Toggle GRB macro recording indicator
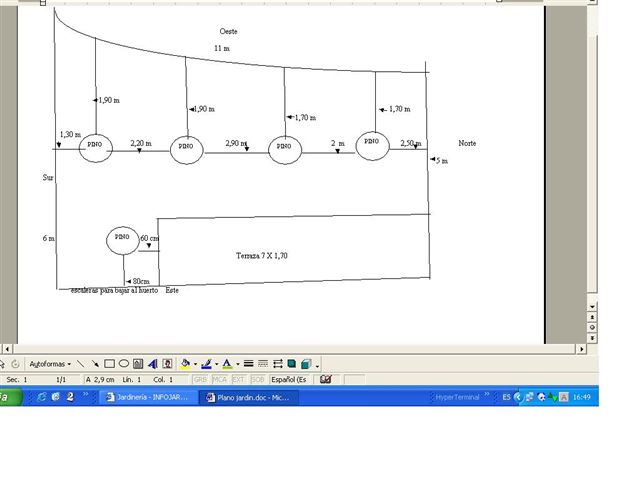The height and width of the screenshot is (480, 640). (200, 380)
